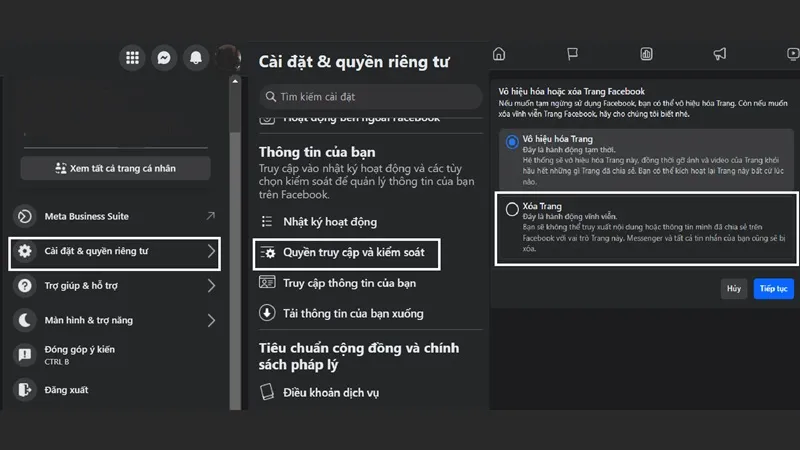This screenshot has width=800, height=450.
Task: Select Đóng góp ý kiến menu entry
Action: pyautogui.click(x=115, y=355)
